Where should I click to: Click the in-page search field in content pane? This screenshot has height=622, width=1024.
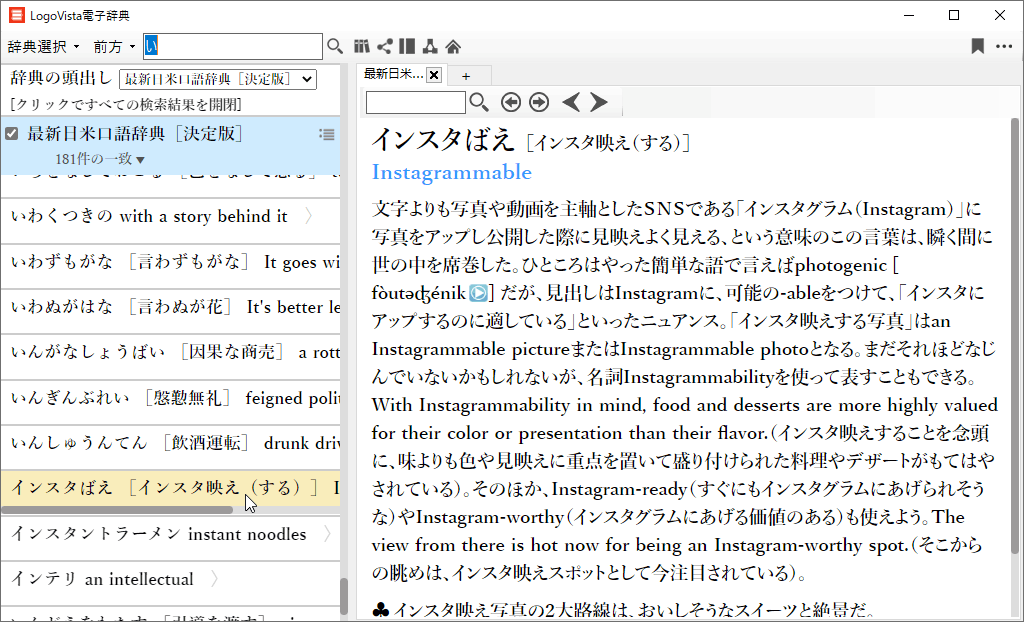(415, 102)
